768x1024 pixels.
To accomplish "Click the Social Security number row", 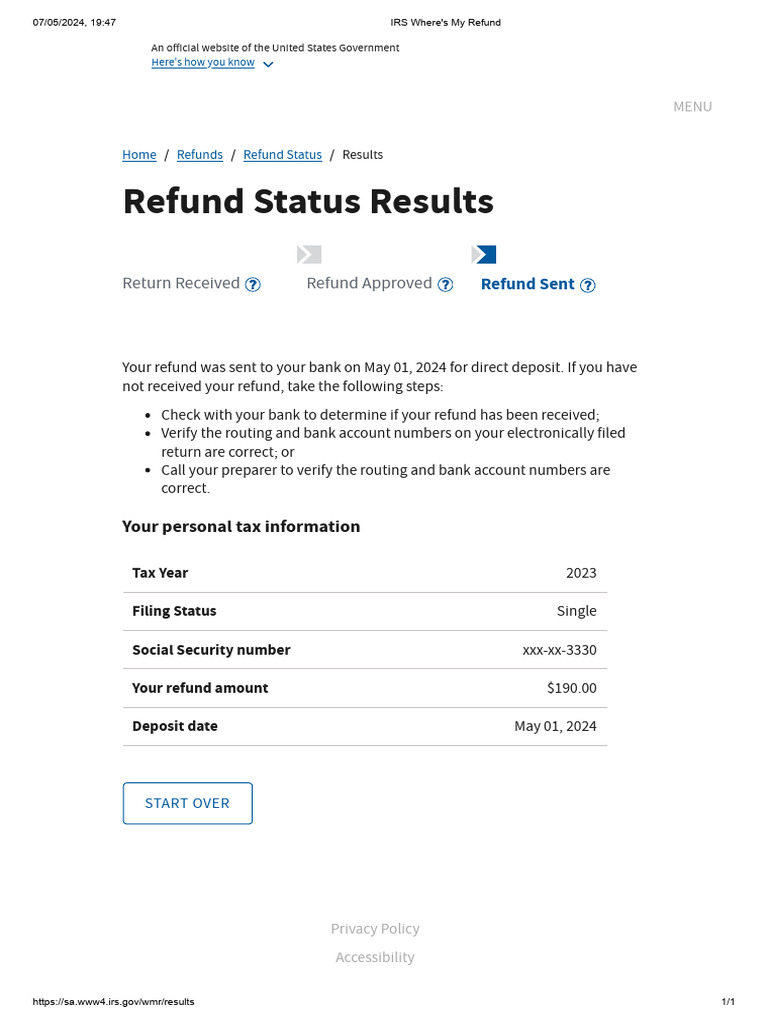I will [x=364, y=650].
